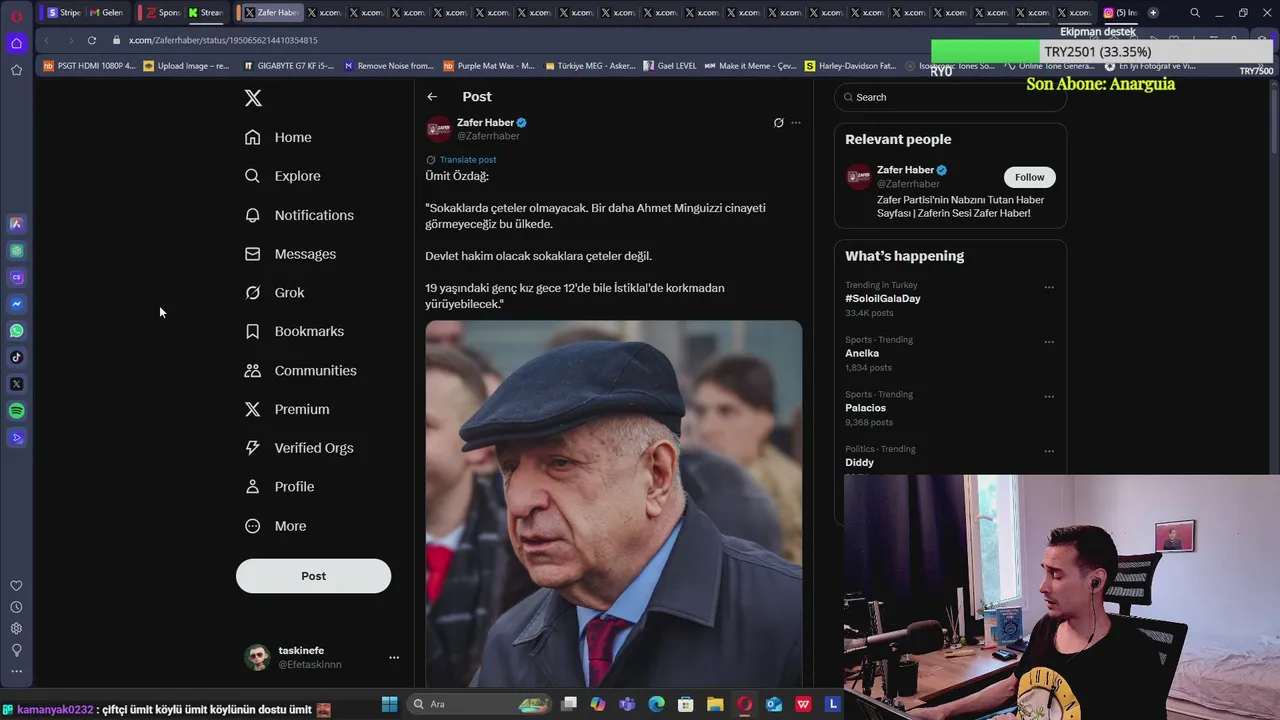Open X/Twitter in Opera sidebar

click(x=16, y=384)
